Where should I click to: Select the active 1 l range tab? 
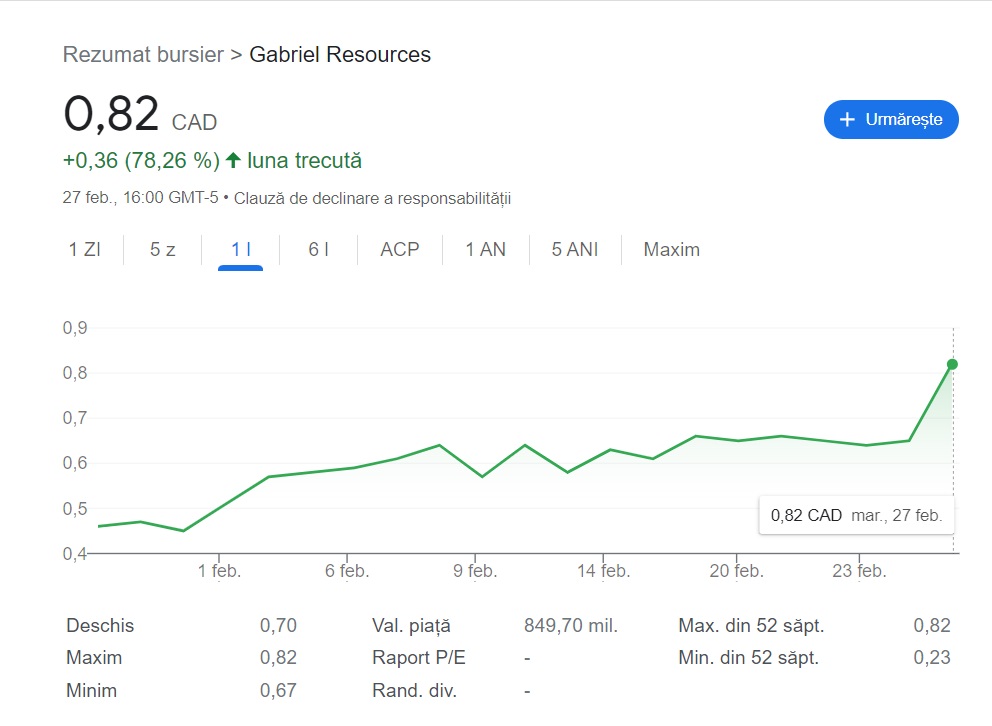[x=241, y=250]
